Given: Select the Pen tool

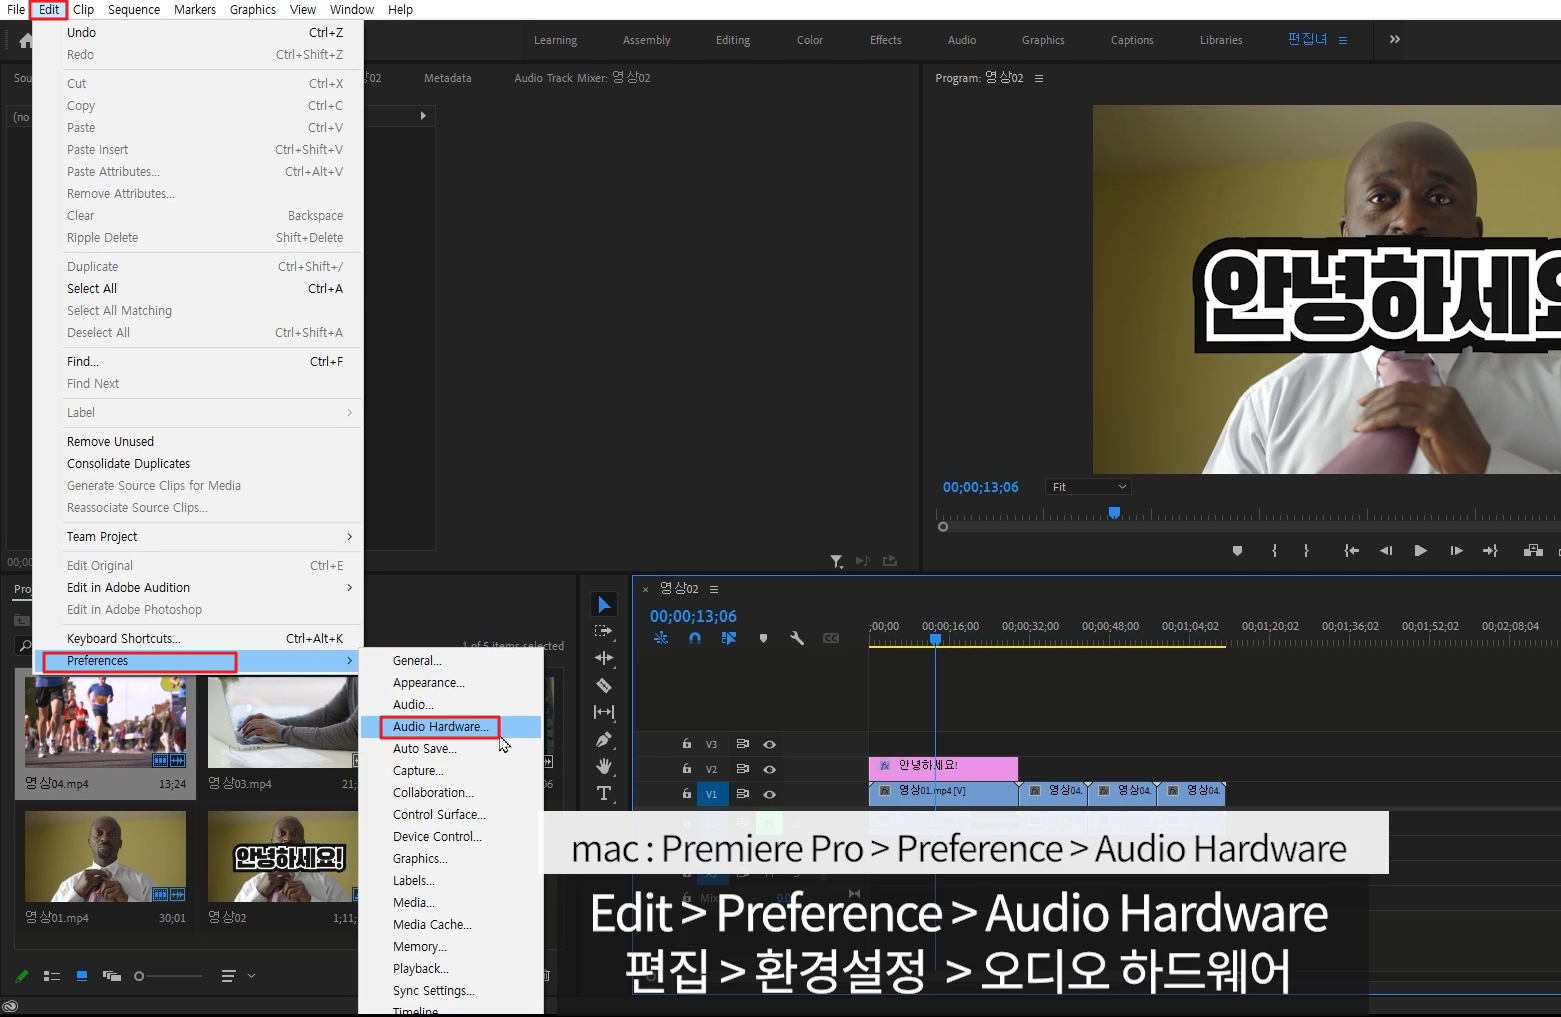Looking at the screenshot, I should click(604, 739).
